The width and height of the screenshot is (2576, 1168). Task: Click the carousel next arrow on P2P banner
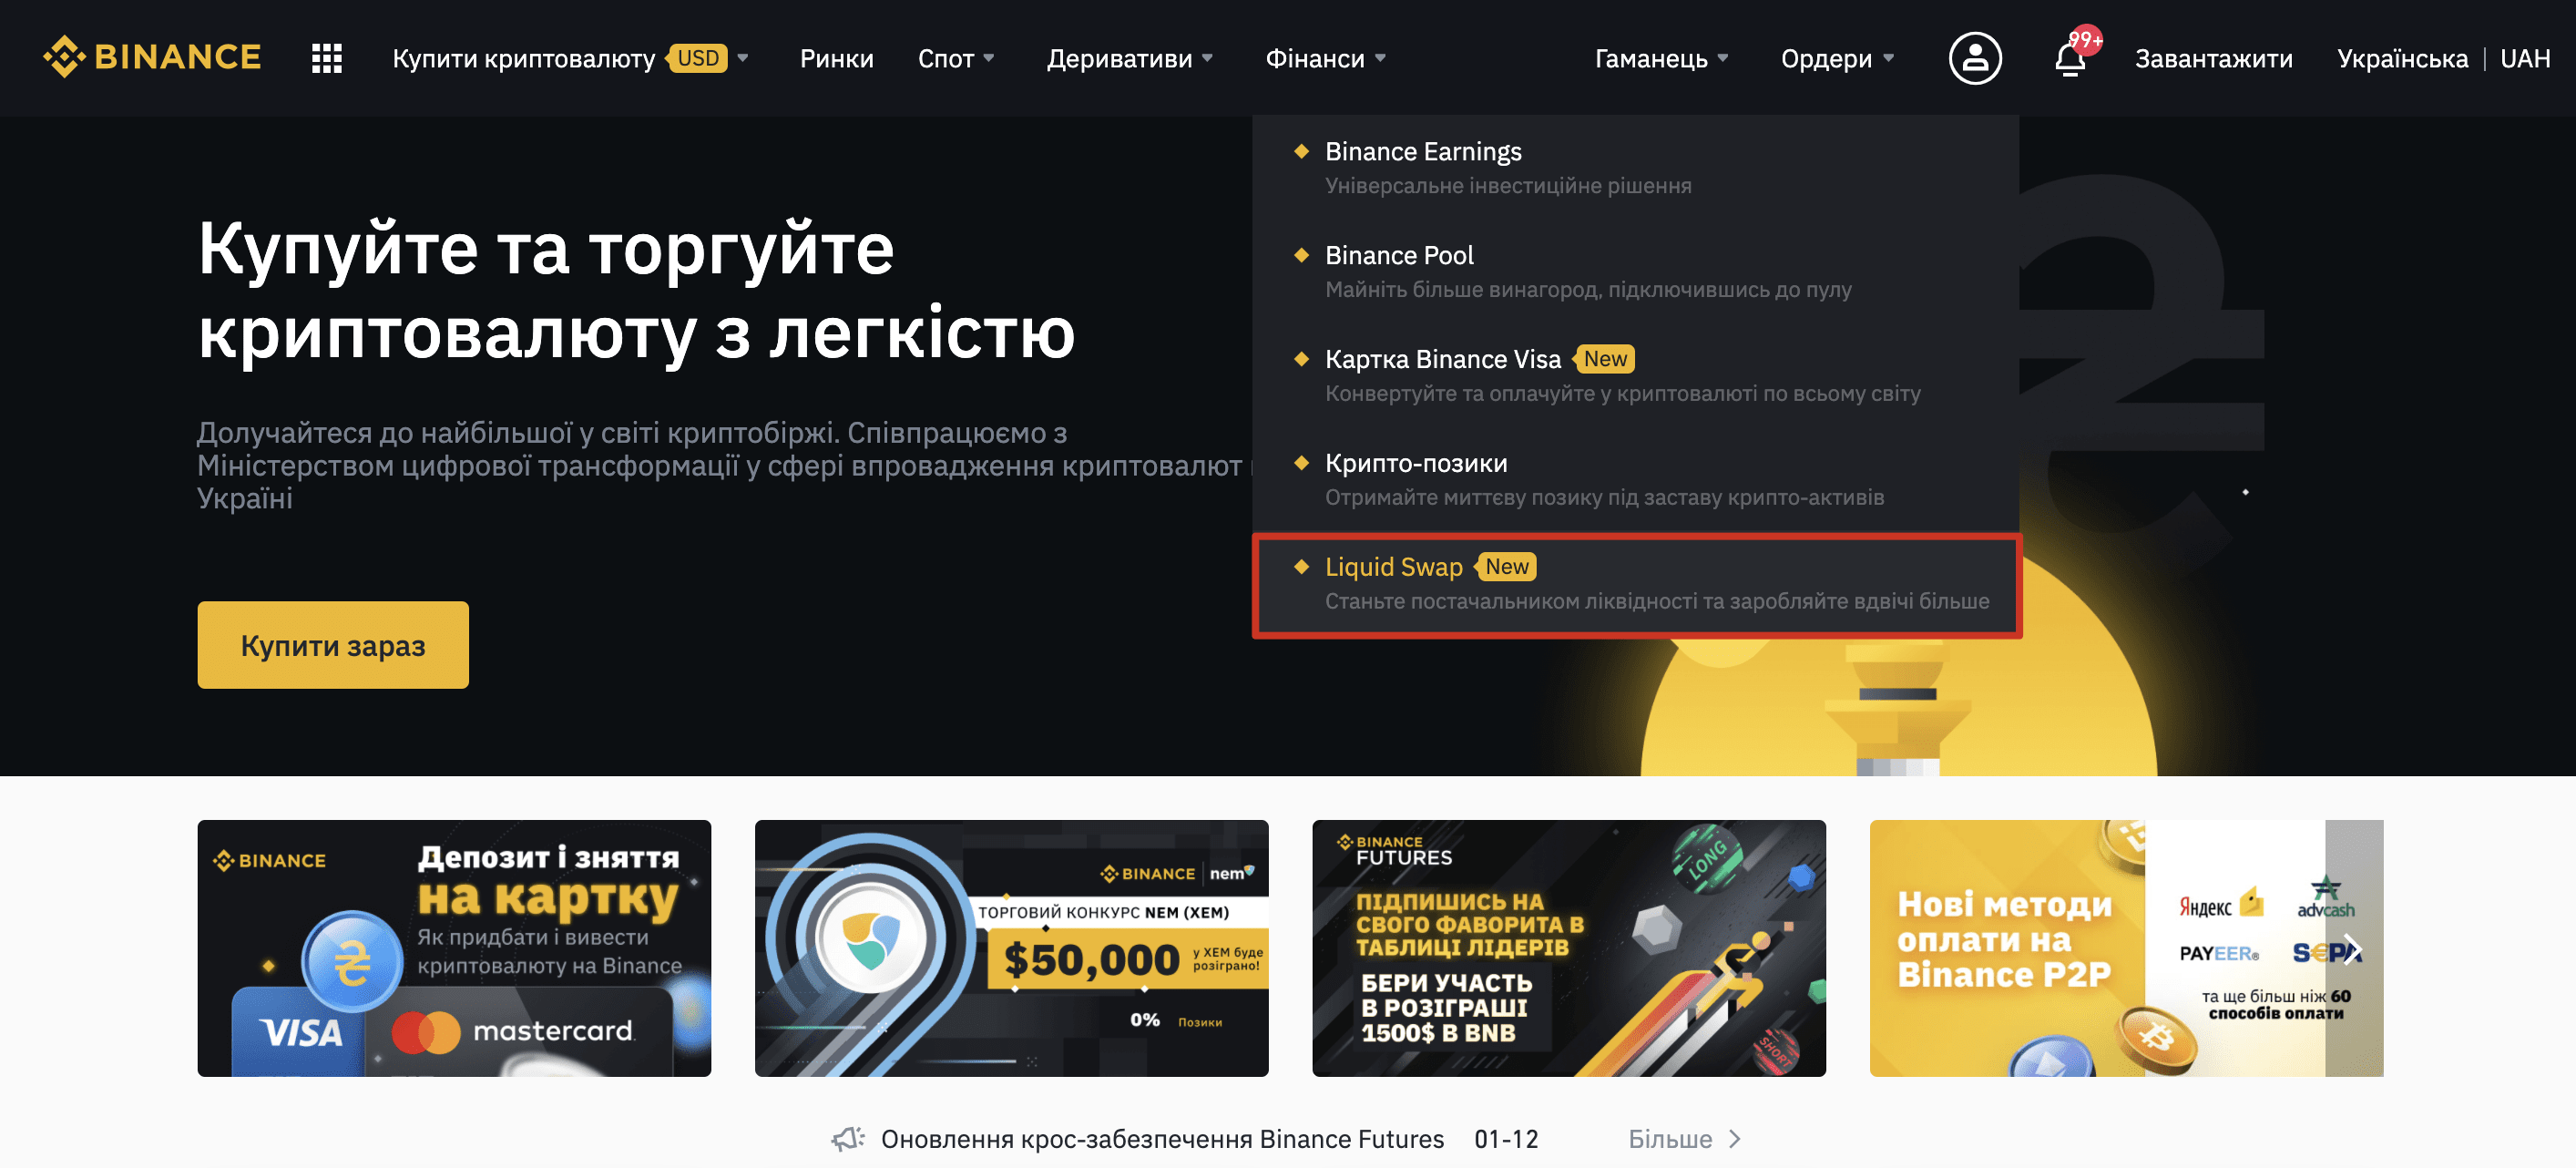(x=2352, y=948)
